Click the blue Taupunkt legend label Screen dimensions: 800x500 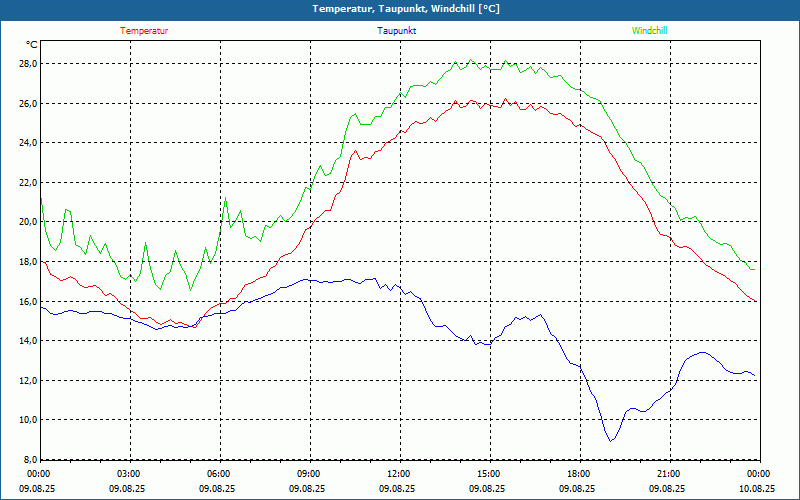pyautogui.click(x=397, y=31)
